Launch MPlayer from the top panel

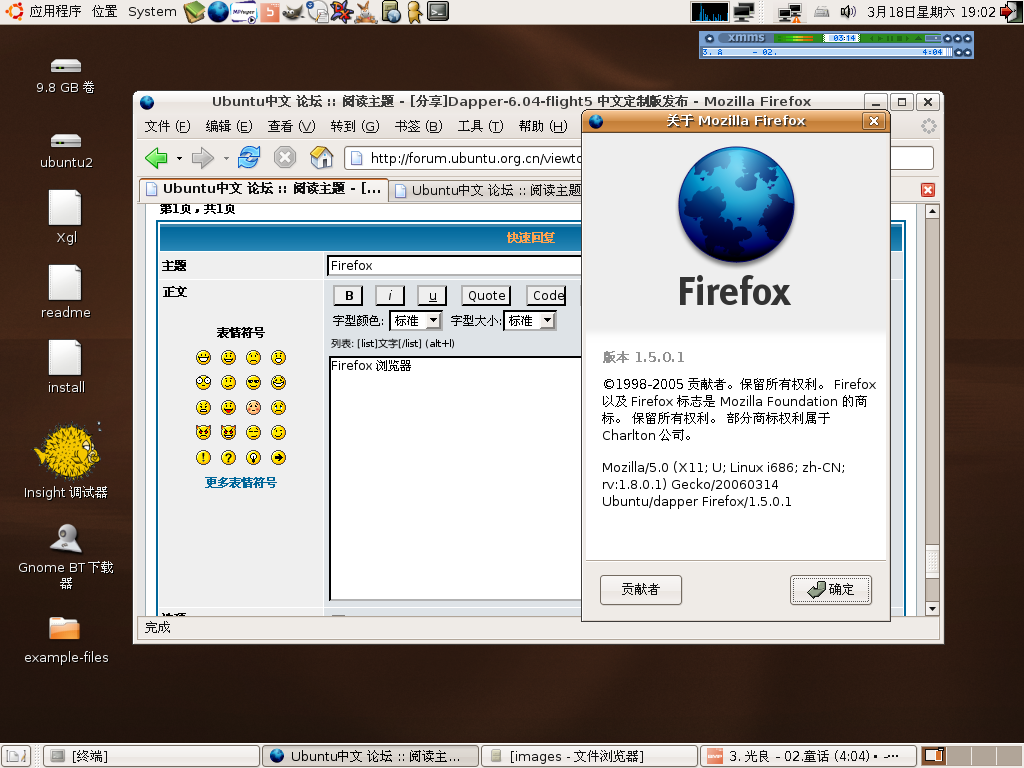click(244, 12)
